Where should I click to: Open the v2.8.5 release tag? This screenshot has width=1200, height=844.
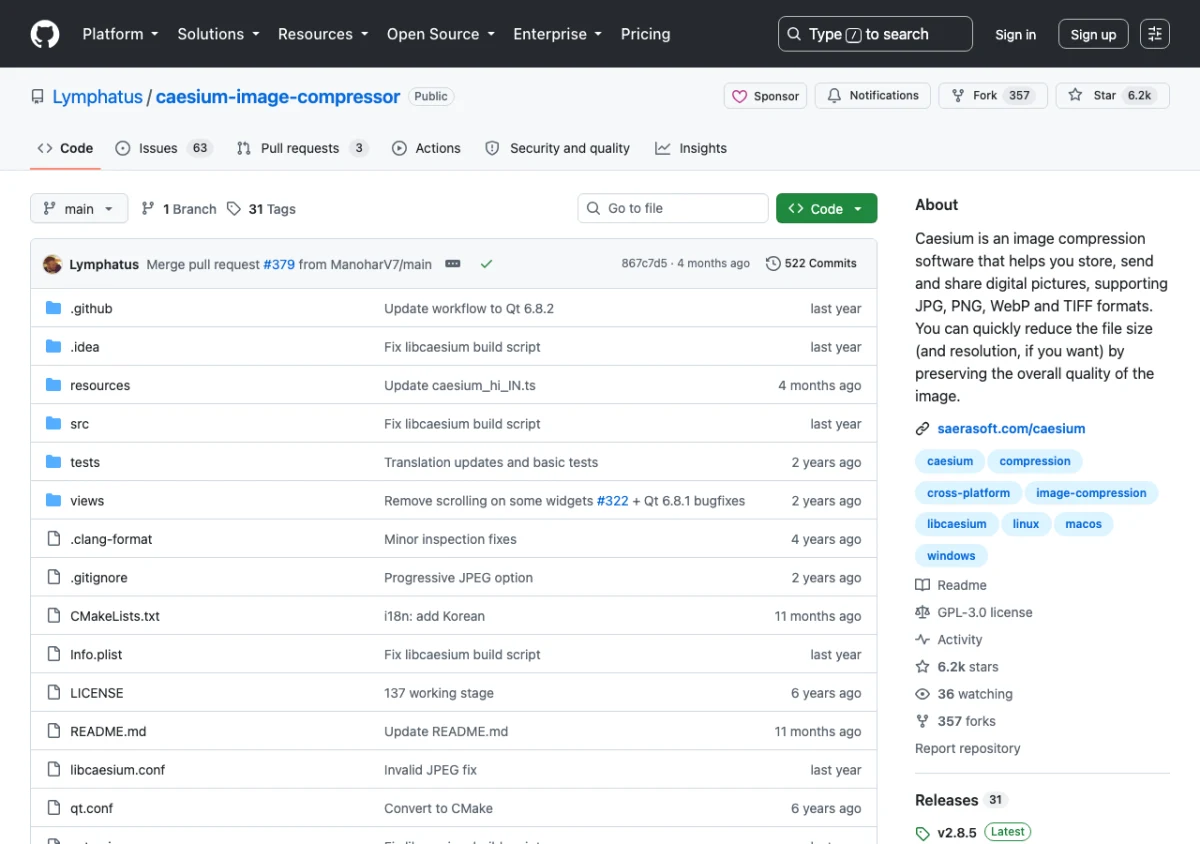956,833
